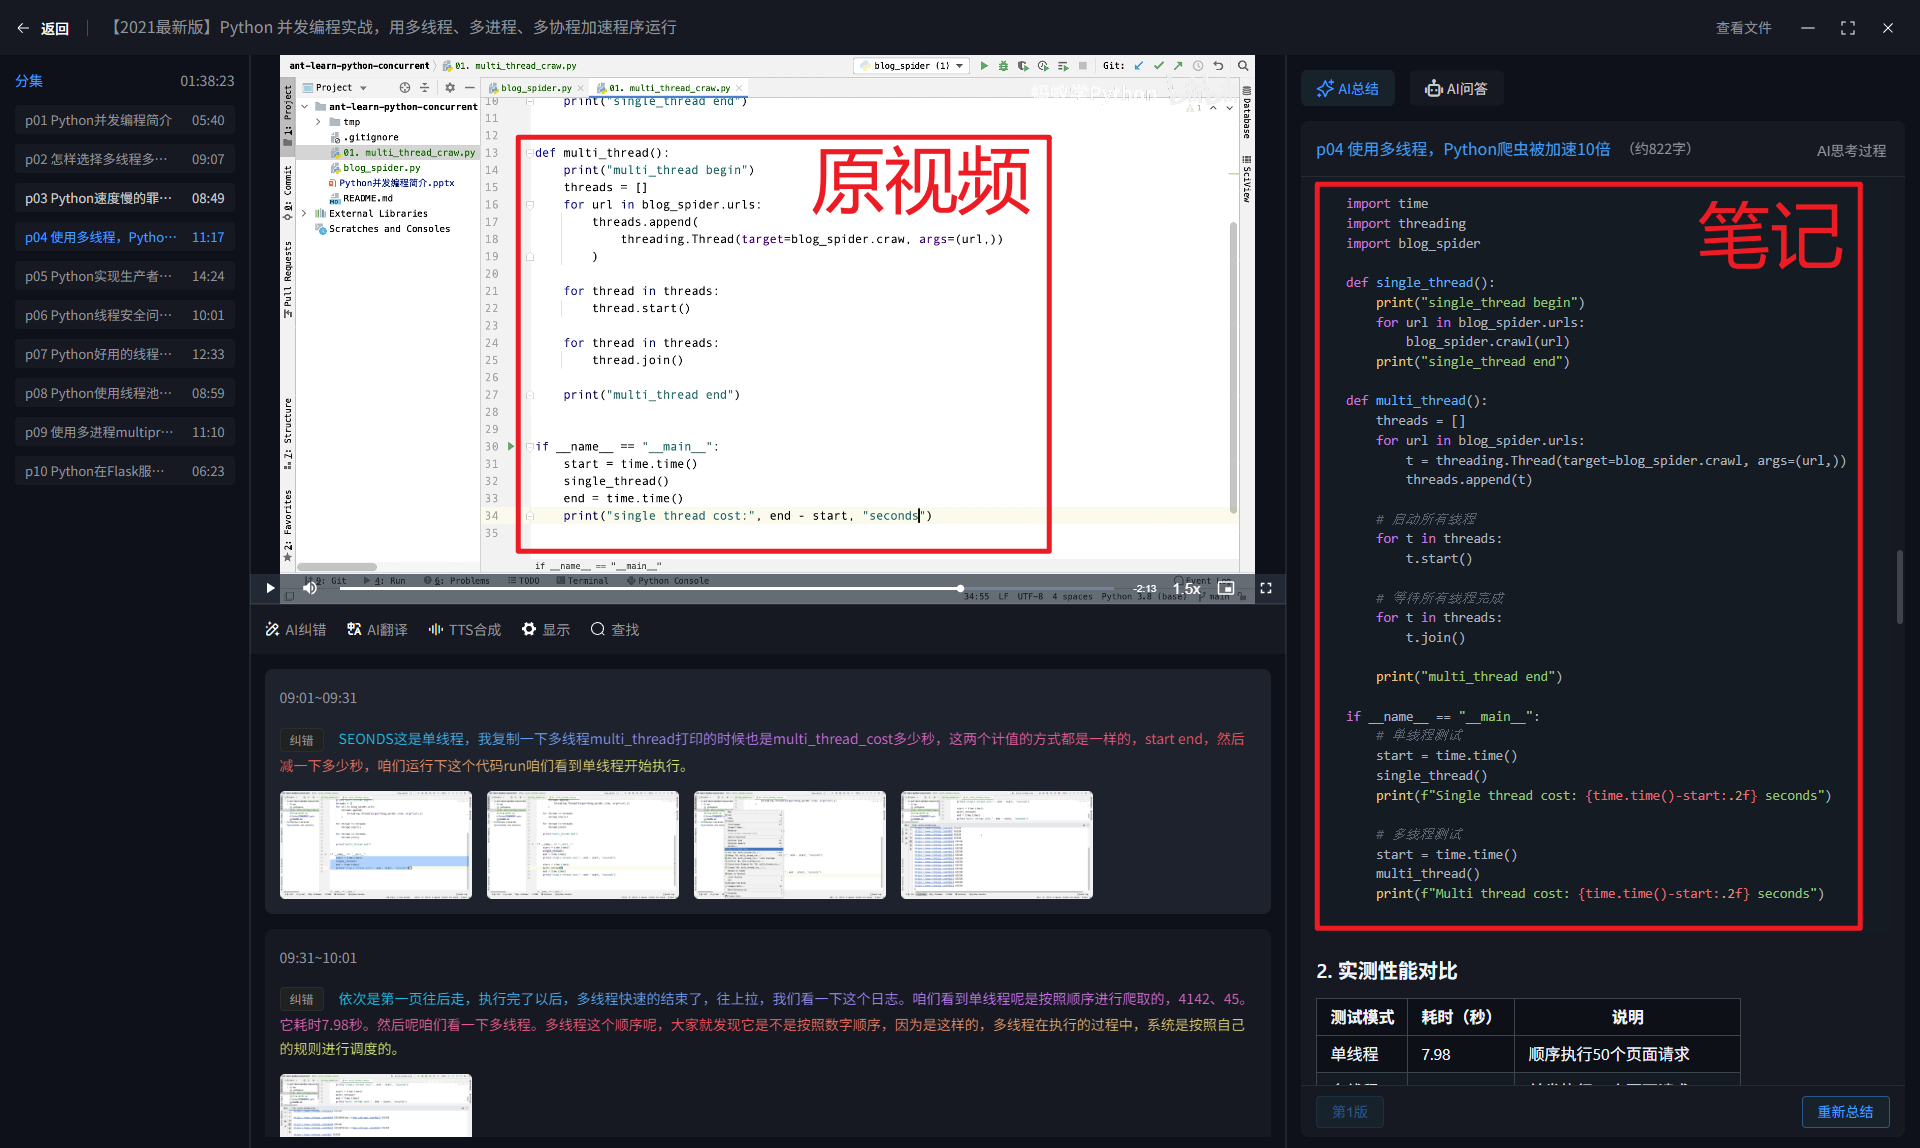Select episode p05 Python实现生产者
Image resolution: width=1920 pixels, height=1148 pixels.
tap(125, 276)
